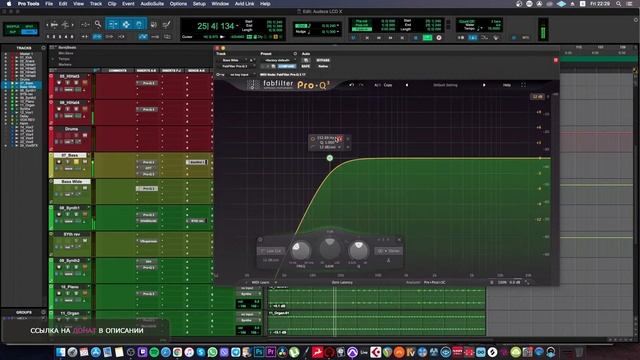Viewport: 640px width, 360px height.
Task: Open the Finder icon in the Dock
Action: (x=60, y=352)
